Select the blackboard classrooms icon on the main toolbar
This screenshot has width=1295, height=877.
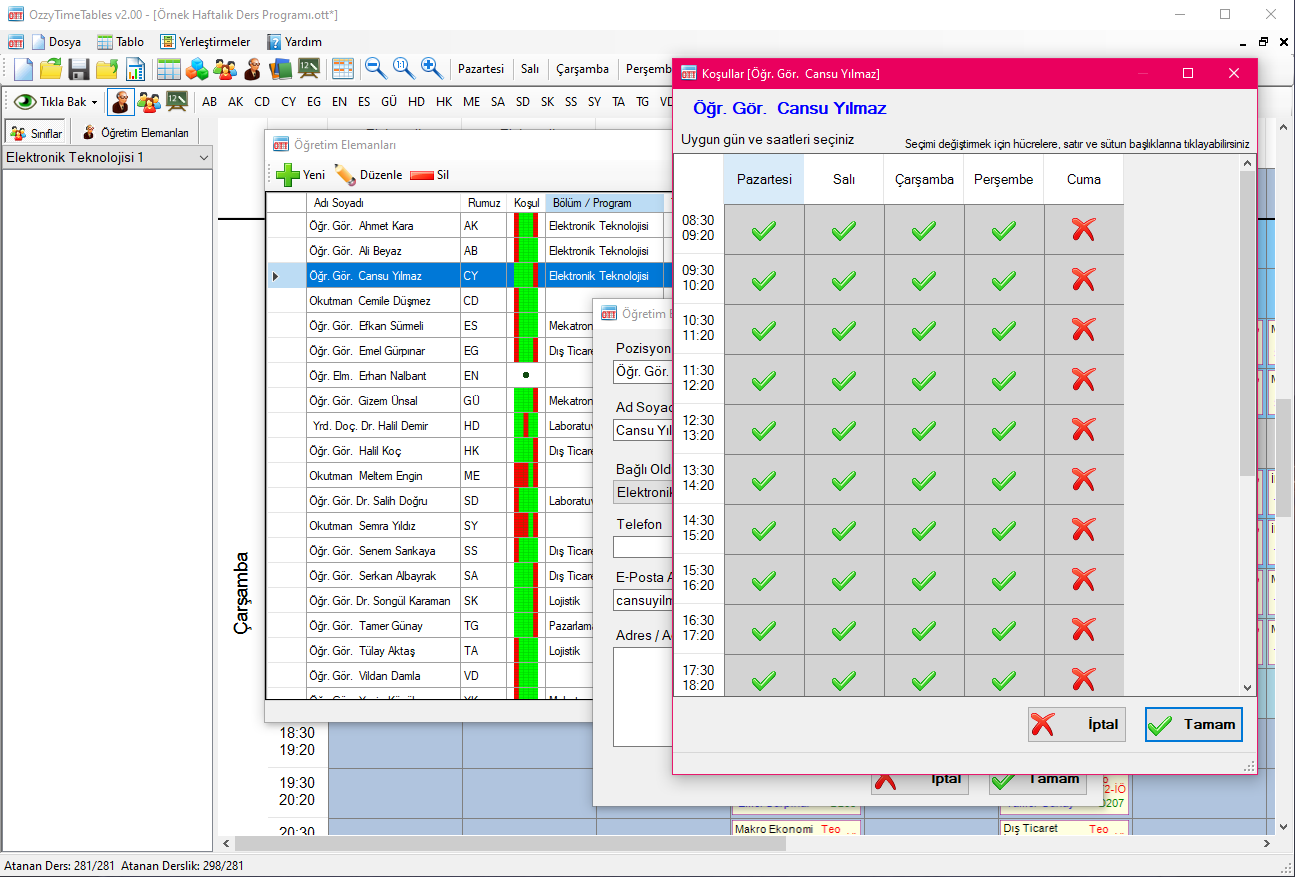[x=309, y=68]
